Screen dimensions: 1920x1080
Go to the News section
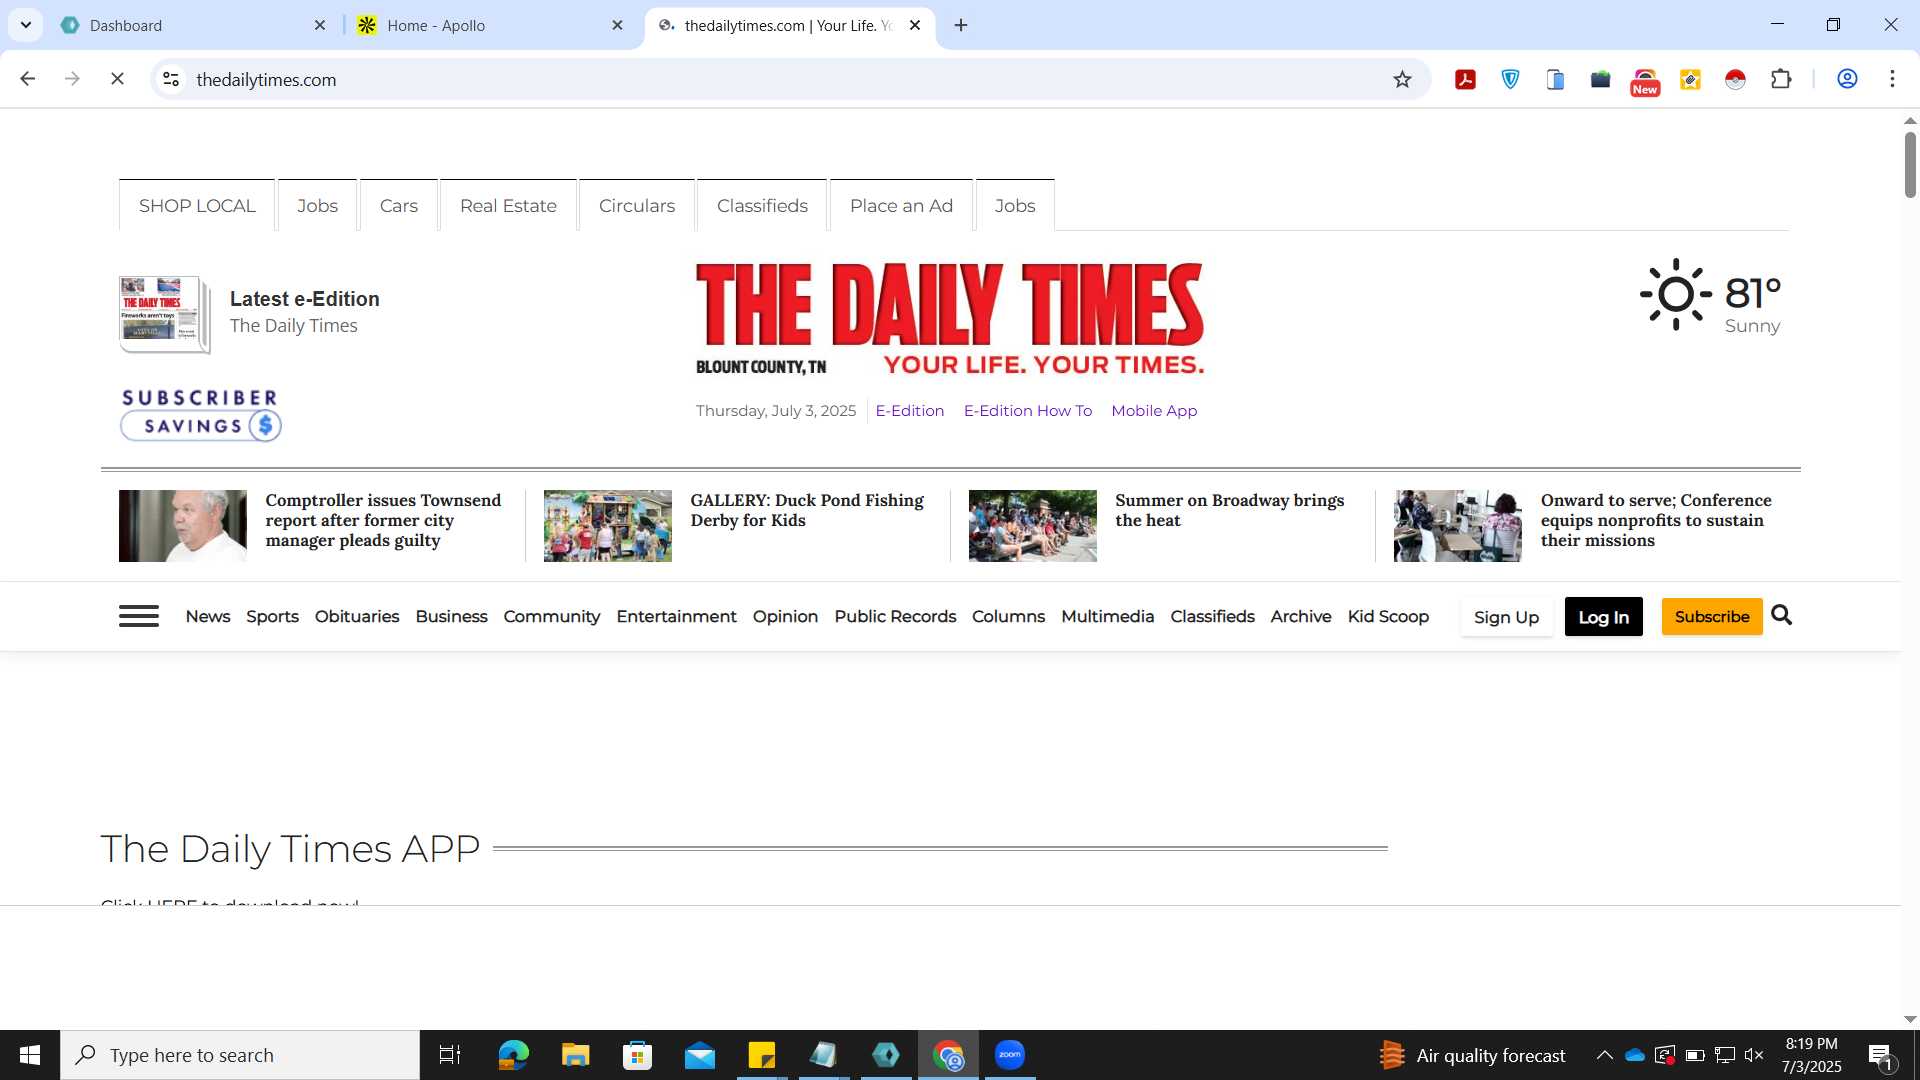pos(208,617)
